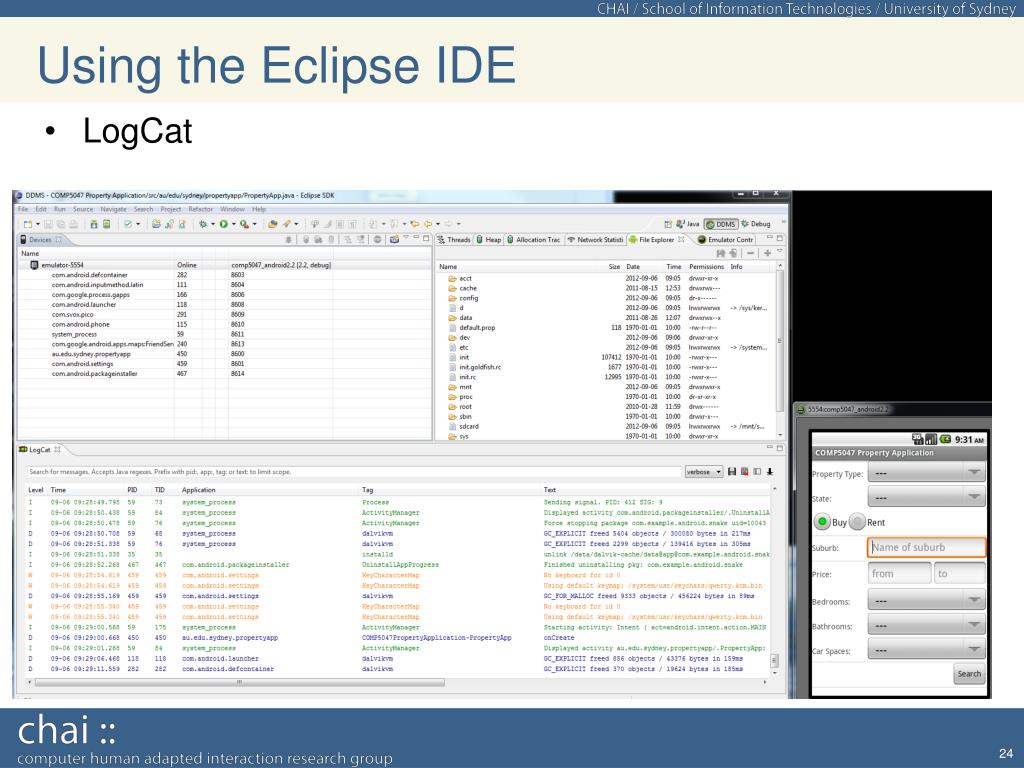Image resolution: width=1024 pixels, height=768 pixels.
Task: Click the Save Log icon in LogCat
Action: click(x=732, y=472)
